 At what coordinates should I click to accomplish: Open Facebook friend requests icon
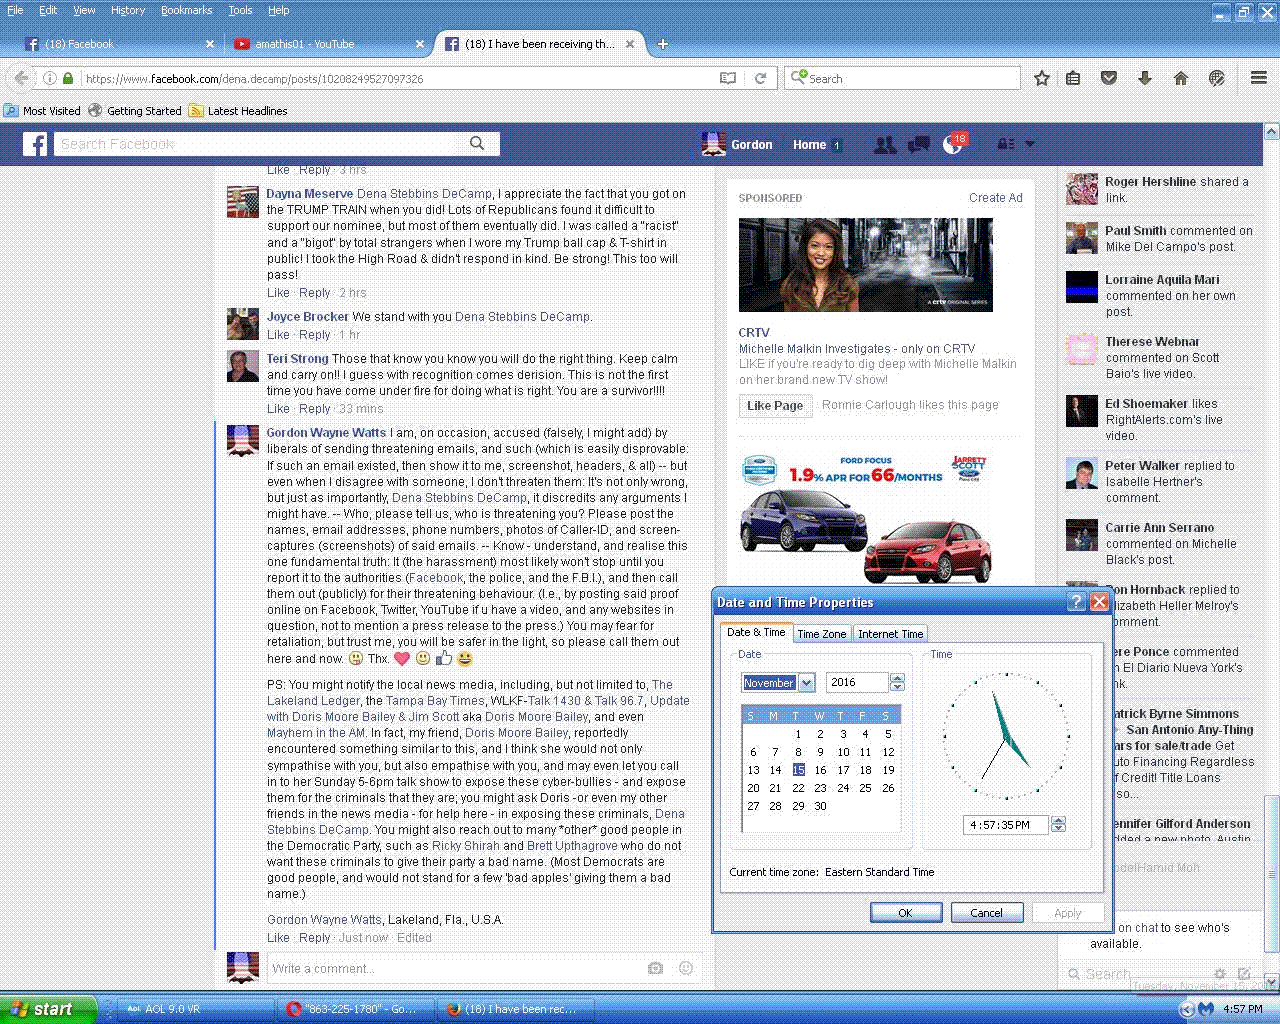tap(885, 145)
